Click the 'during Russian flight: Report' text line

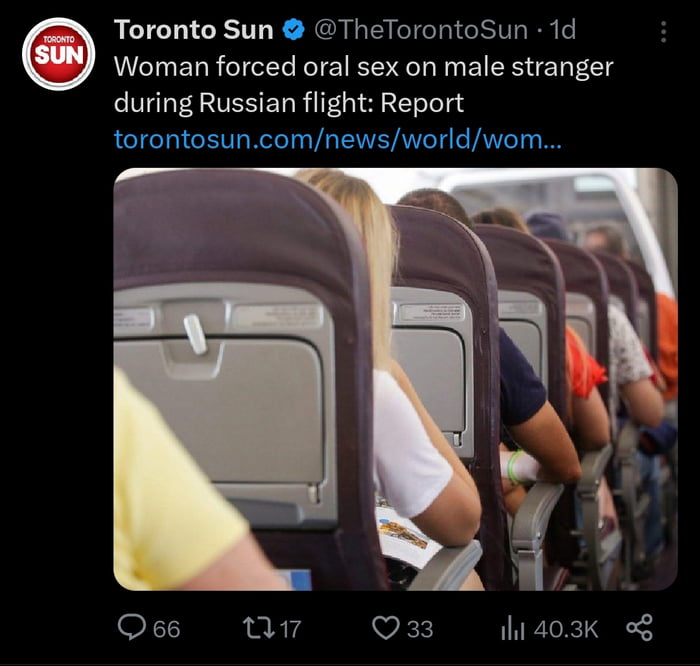(289, 103)
